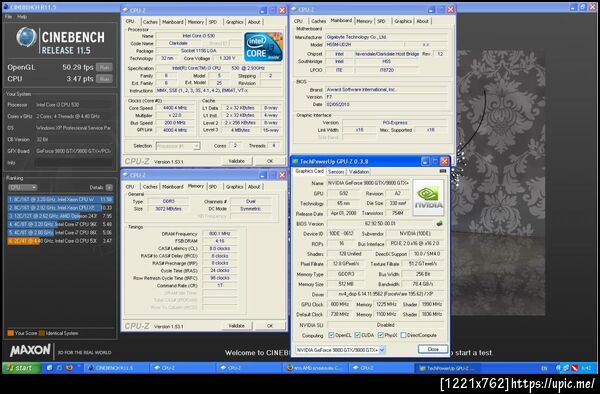This screenshot has height=394, width=600.
Task: Select ranking row 4 Intel Core i7 5.48
Action: pos(60,224)
